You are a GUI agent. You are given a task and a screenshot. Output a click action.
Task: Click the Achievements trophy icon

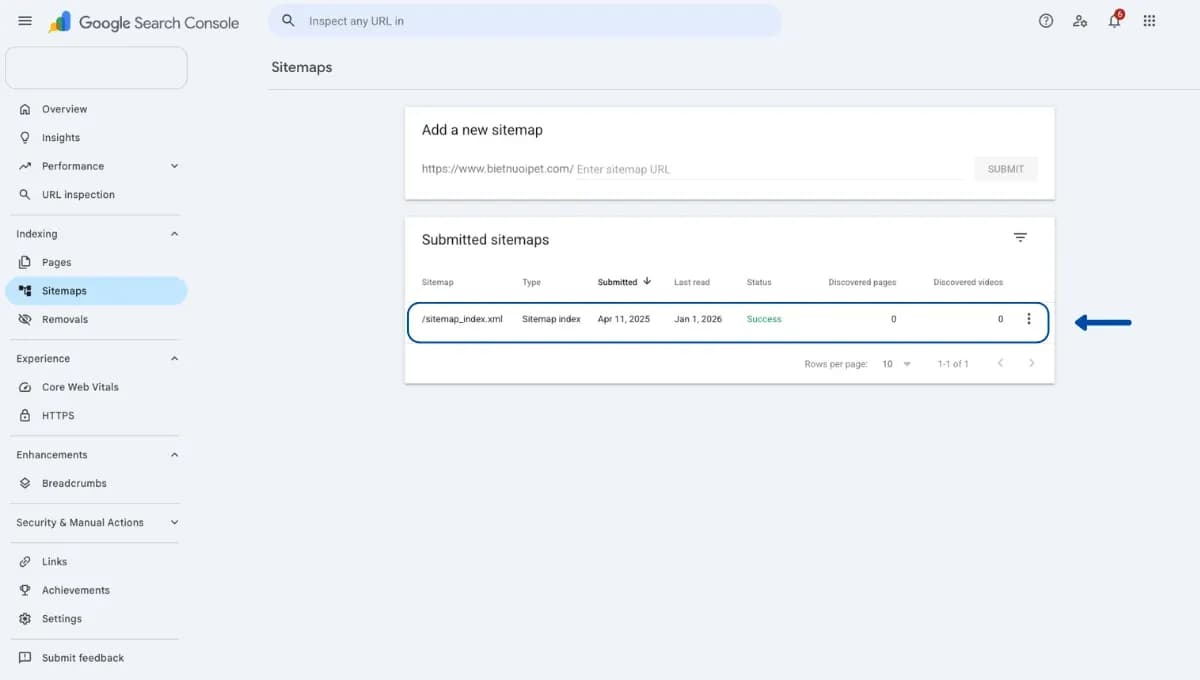[x=25, y=590]
